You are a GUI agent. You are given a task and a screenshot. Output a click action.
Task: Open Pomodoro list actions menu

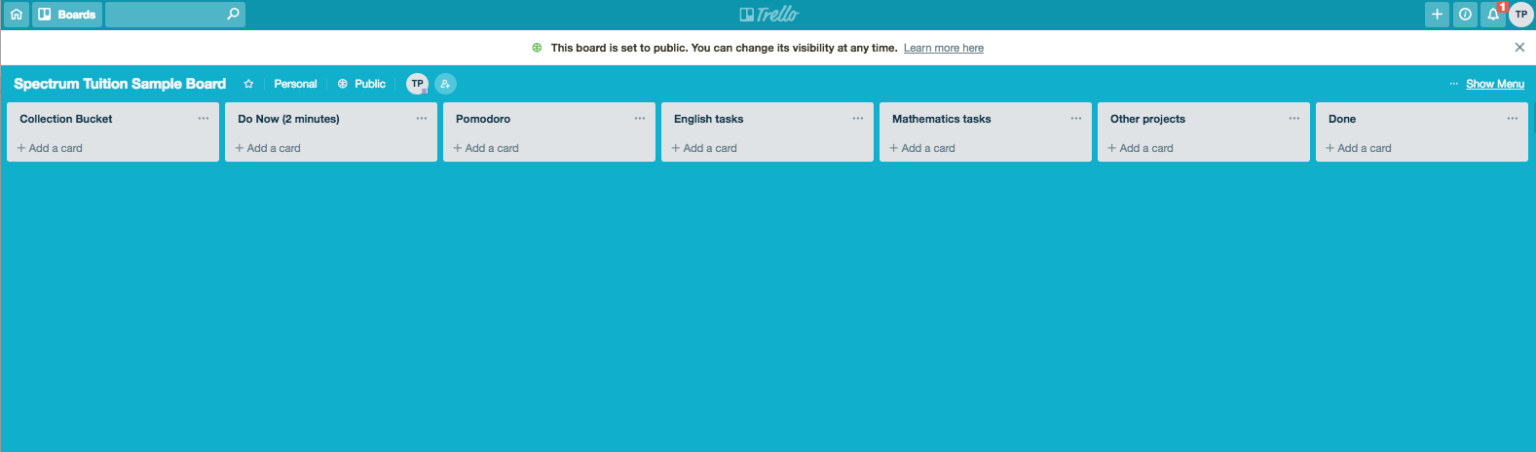[x=640, y=118]
